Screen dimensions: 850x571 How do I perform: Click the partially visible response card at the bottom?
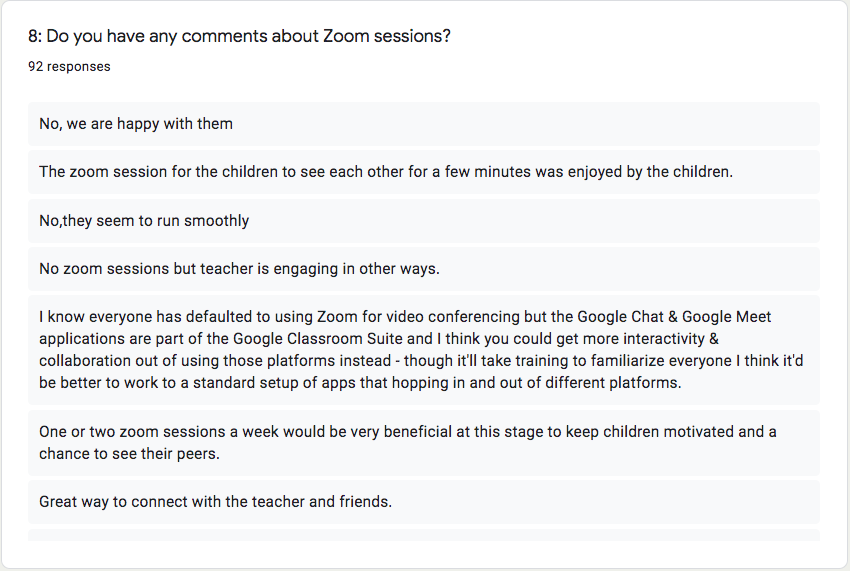coord(424,535)
